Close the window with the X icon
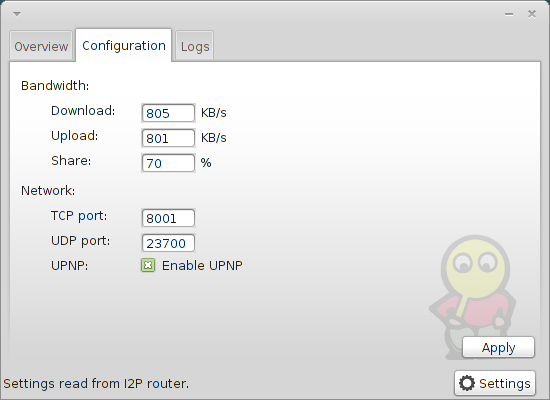Viewport: 550px width, 400px height. click(532, 14)
